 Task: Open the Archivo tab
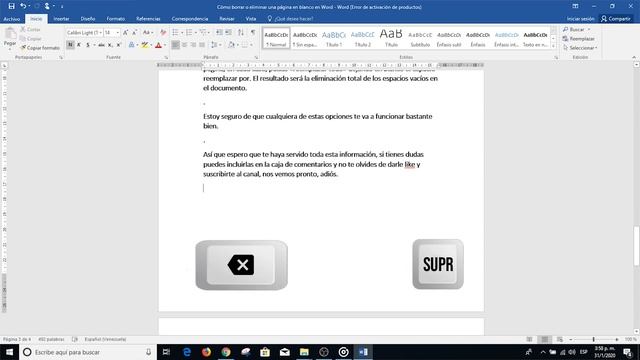point(12,19)
